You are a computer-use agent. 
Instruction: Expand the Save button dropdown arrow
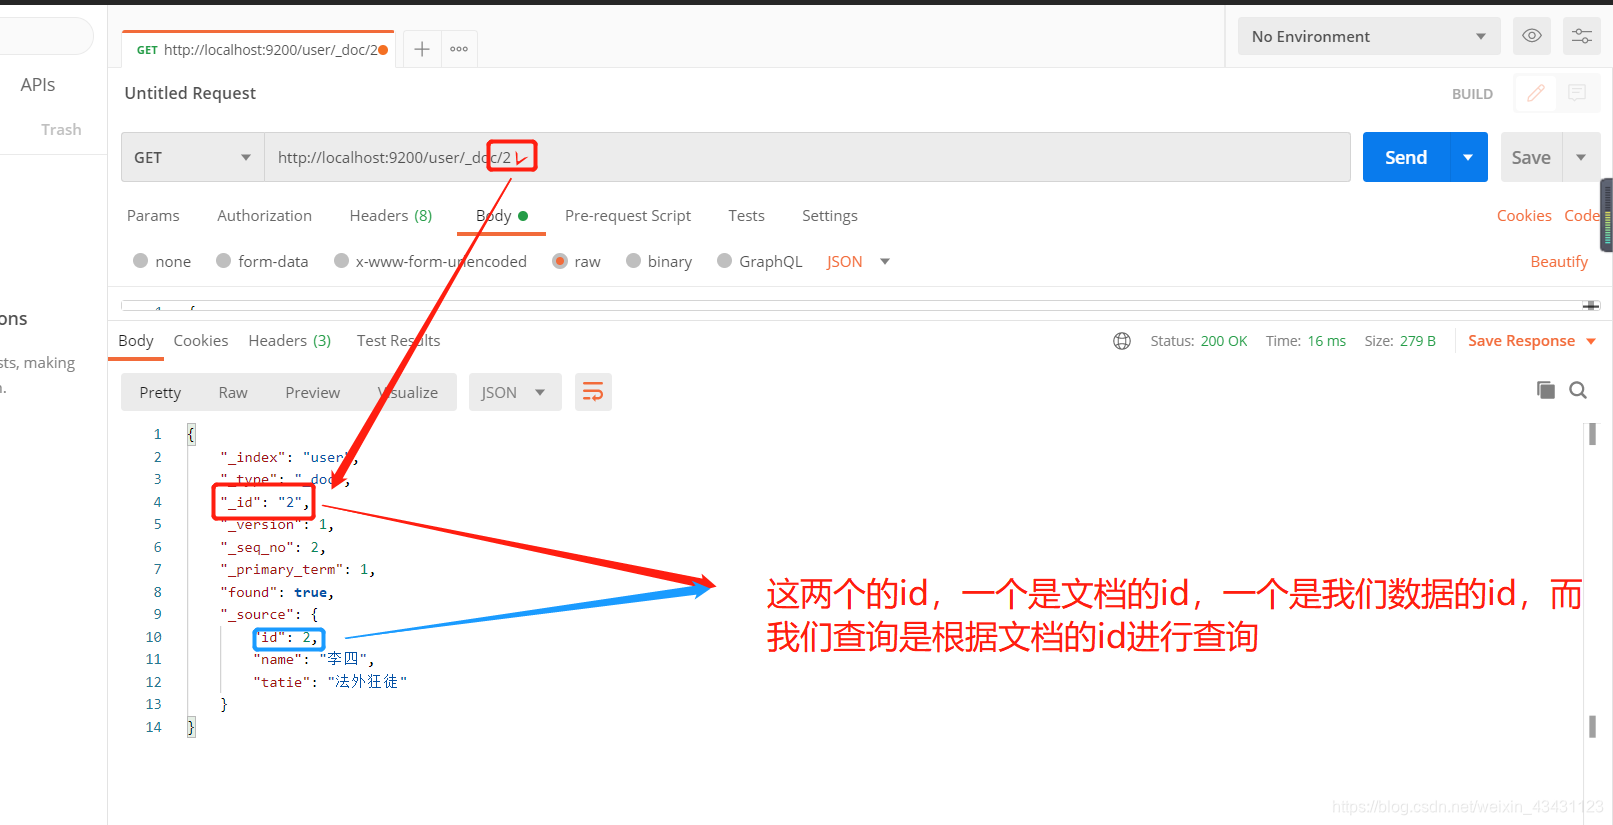pyautogui.click(x=1581, y=157)
